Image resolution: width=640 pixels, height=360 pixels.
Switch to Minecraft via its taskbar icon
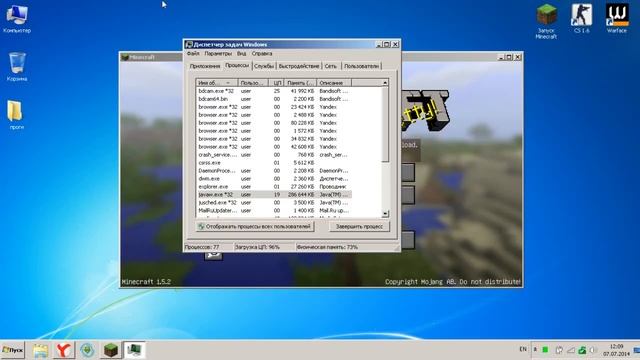click(111, 350)
